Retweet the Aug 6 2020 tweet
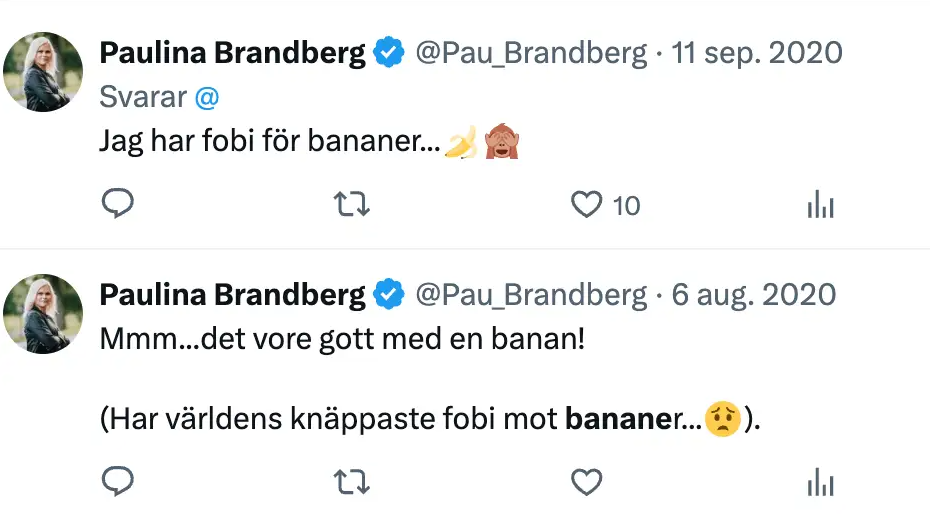 [x=351, y=484]
